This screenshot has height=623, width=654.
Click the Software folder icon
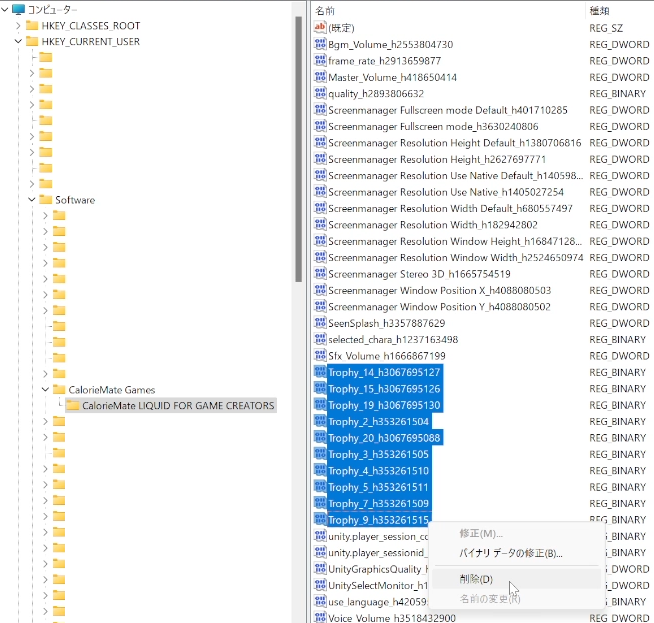[45, 200]
